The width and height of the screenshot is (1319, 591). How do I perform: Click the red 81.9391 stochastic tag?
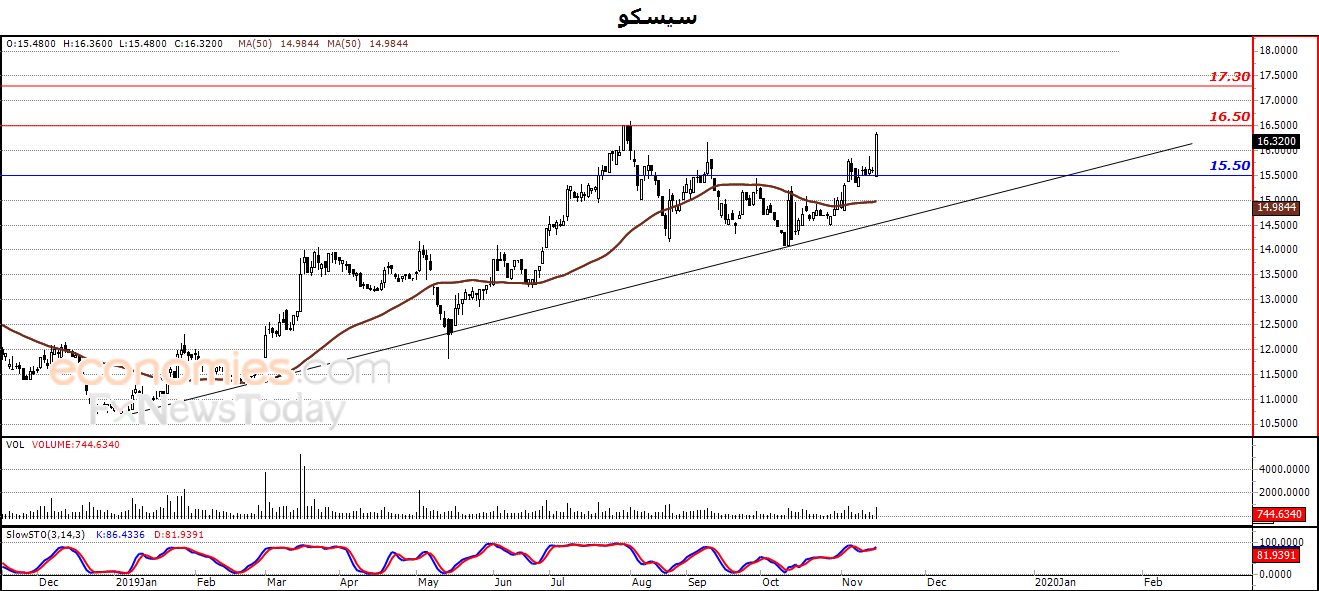(x=1278, y=555)
